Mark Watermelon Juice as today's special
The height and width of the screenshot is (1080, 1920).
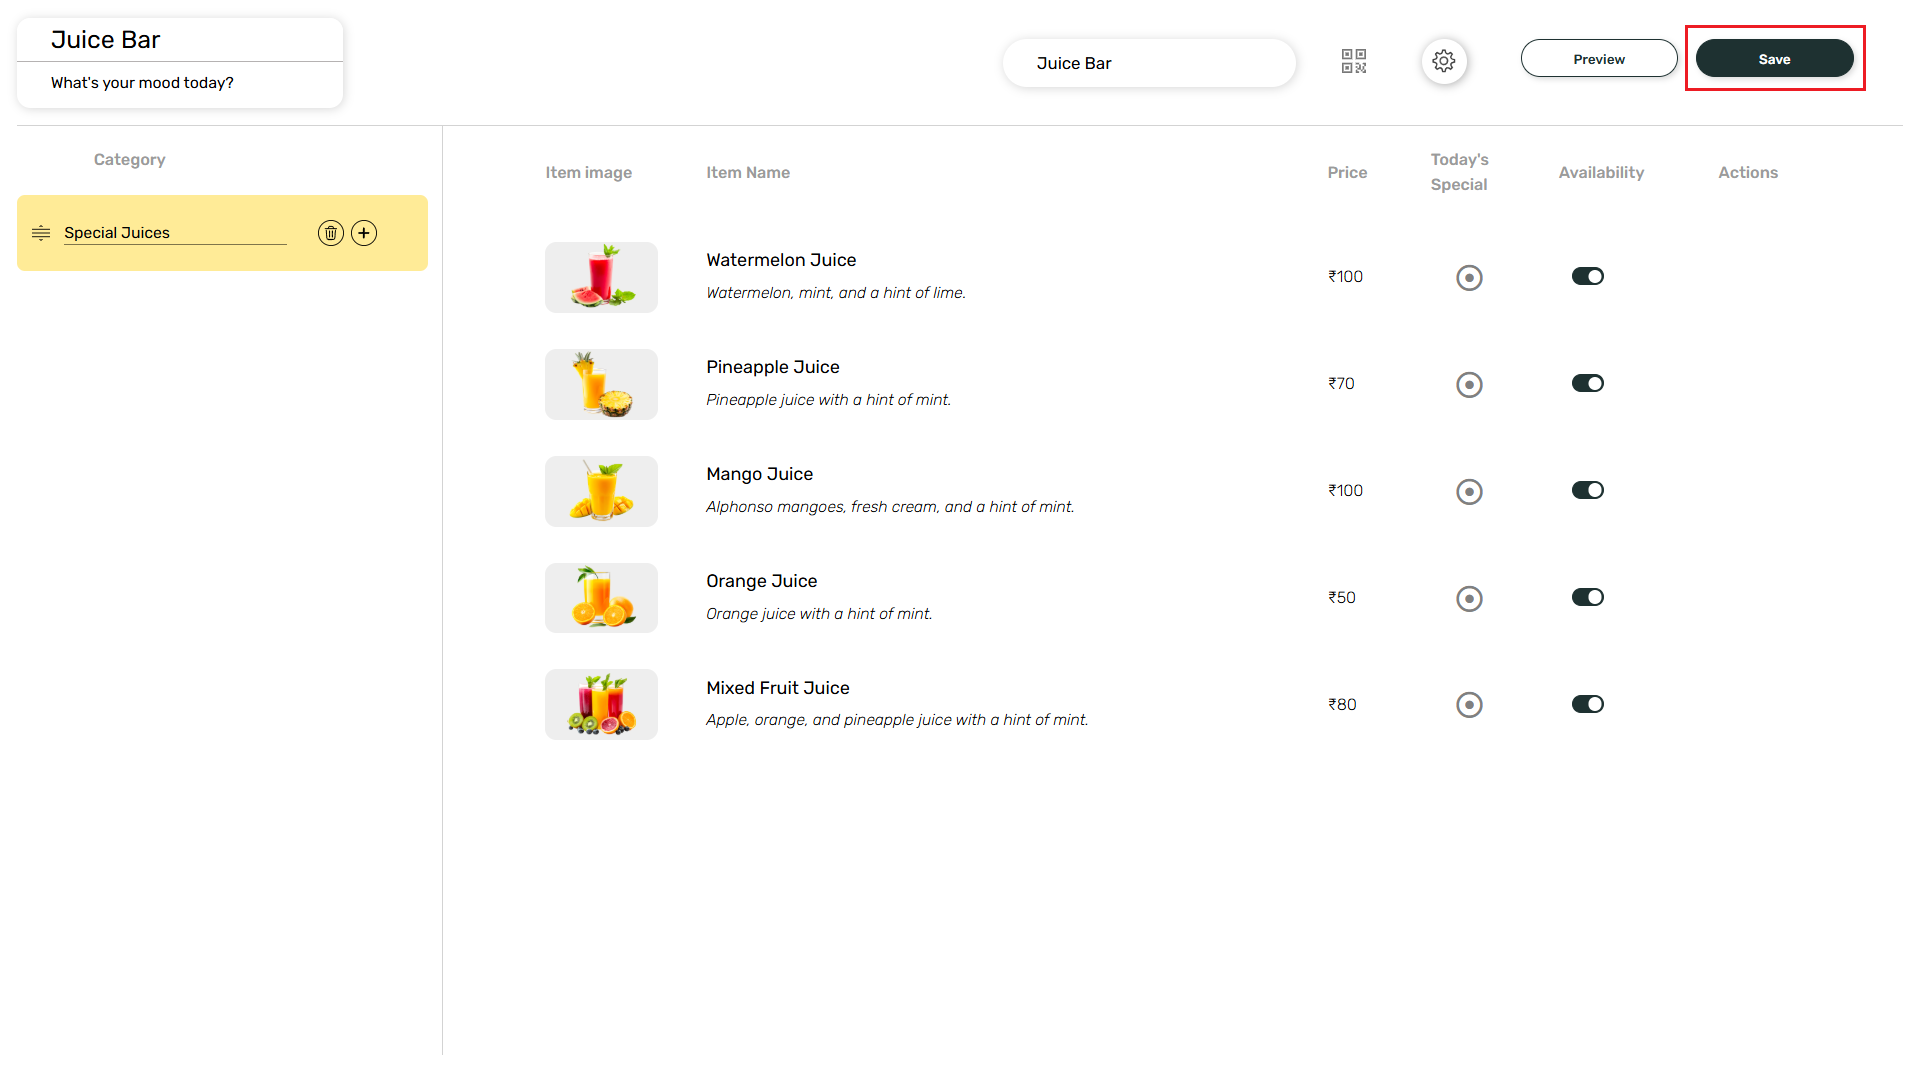[1469, 277]
